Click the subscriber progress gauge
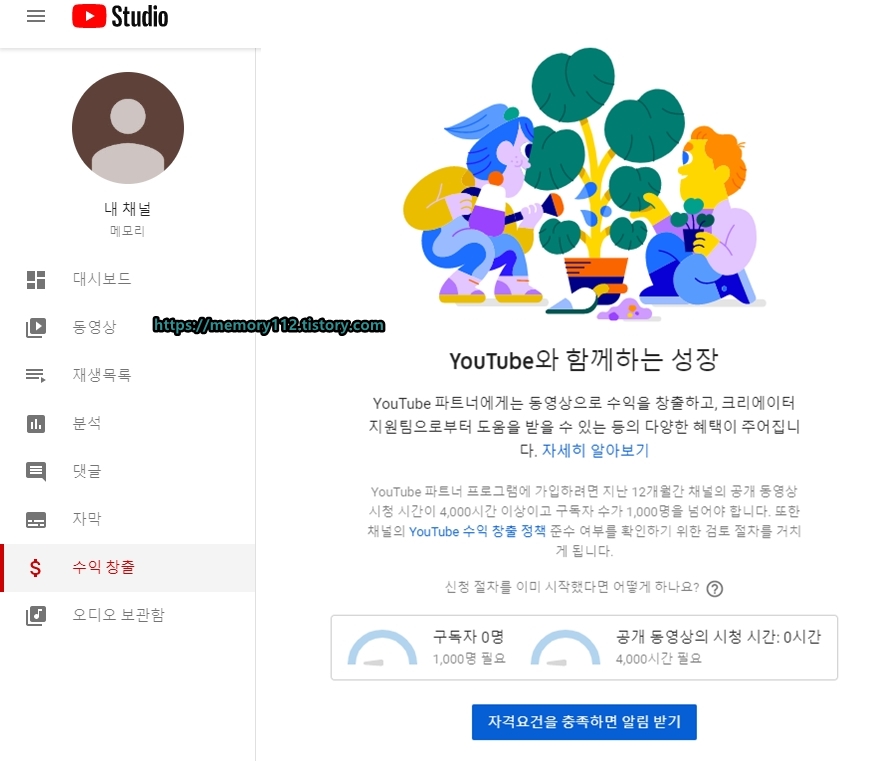Screen dimensions: 875x761 [x=382, y=648]
